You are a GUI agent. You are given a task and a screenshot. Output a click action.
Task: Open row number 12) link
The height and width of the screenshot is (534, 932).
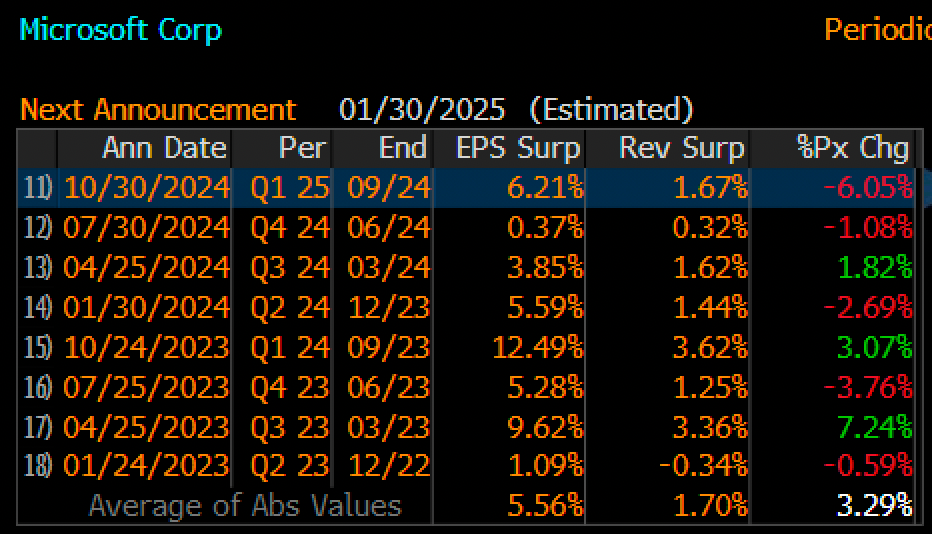(x=37, y=228)
